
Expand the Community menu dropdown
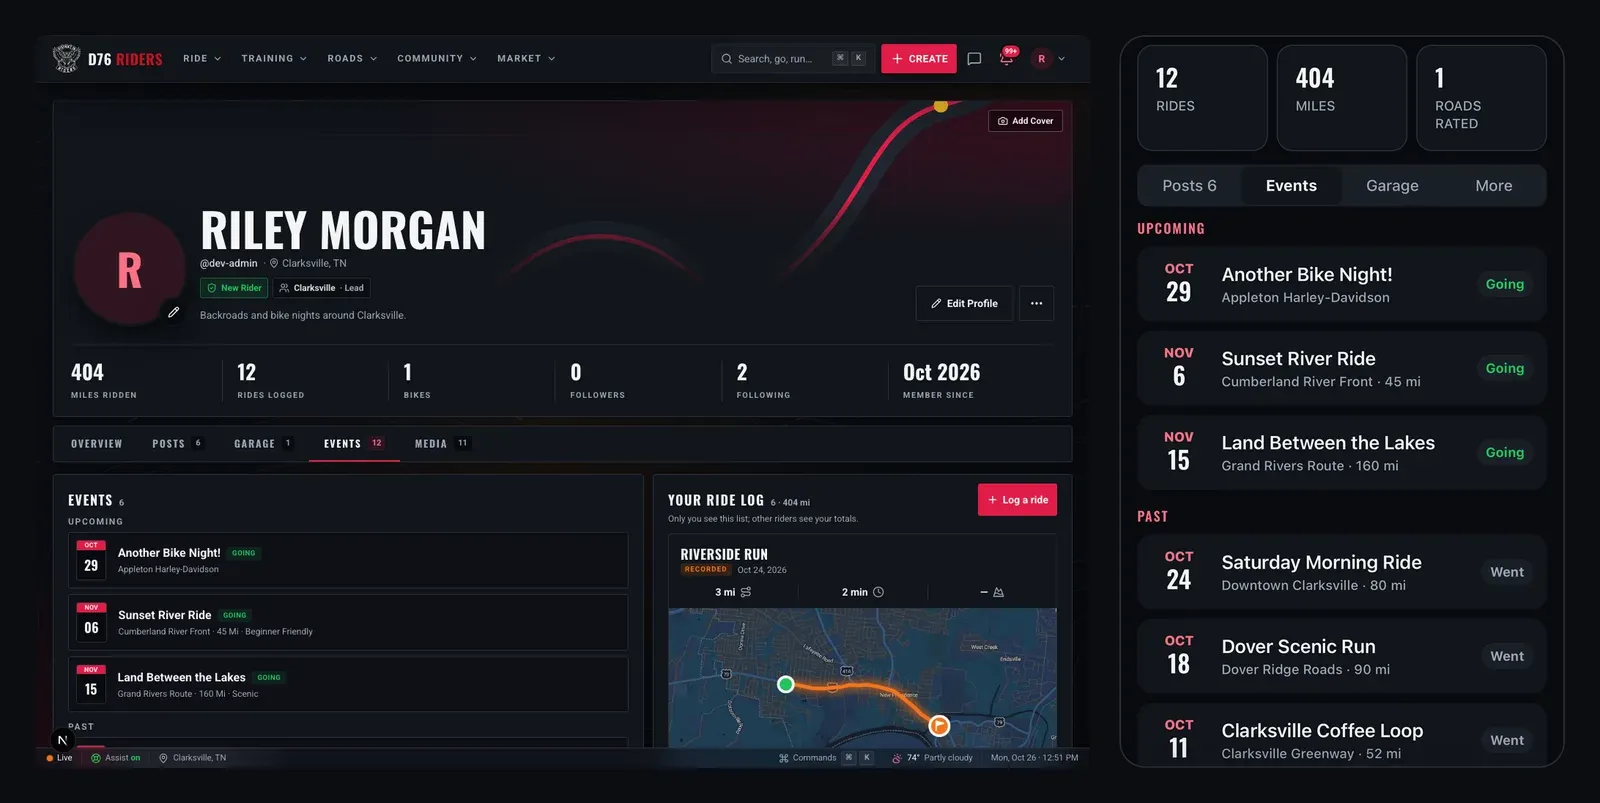[x=437, y=59]
